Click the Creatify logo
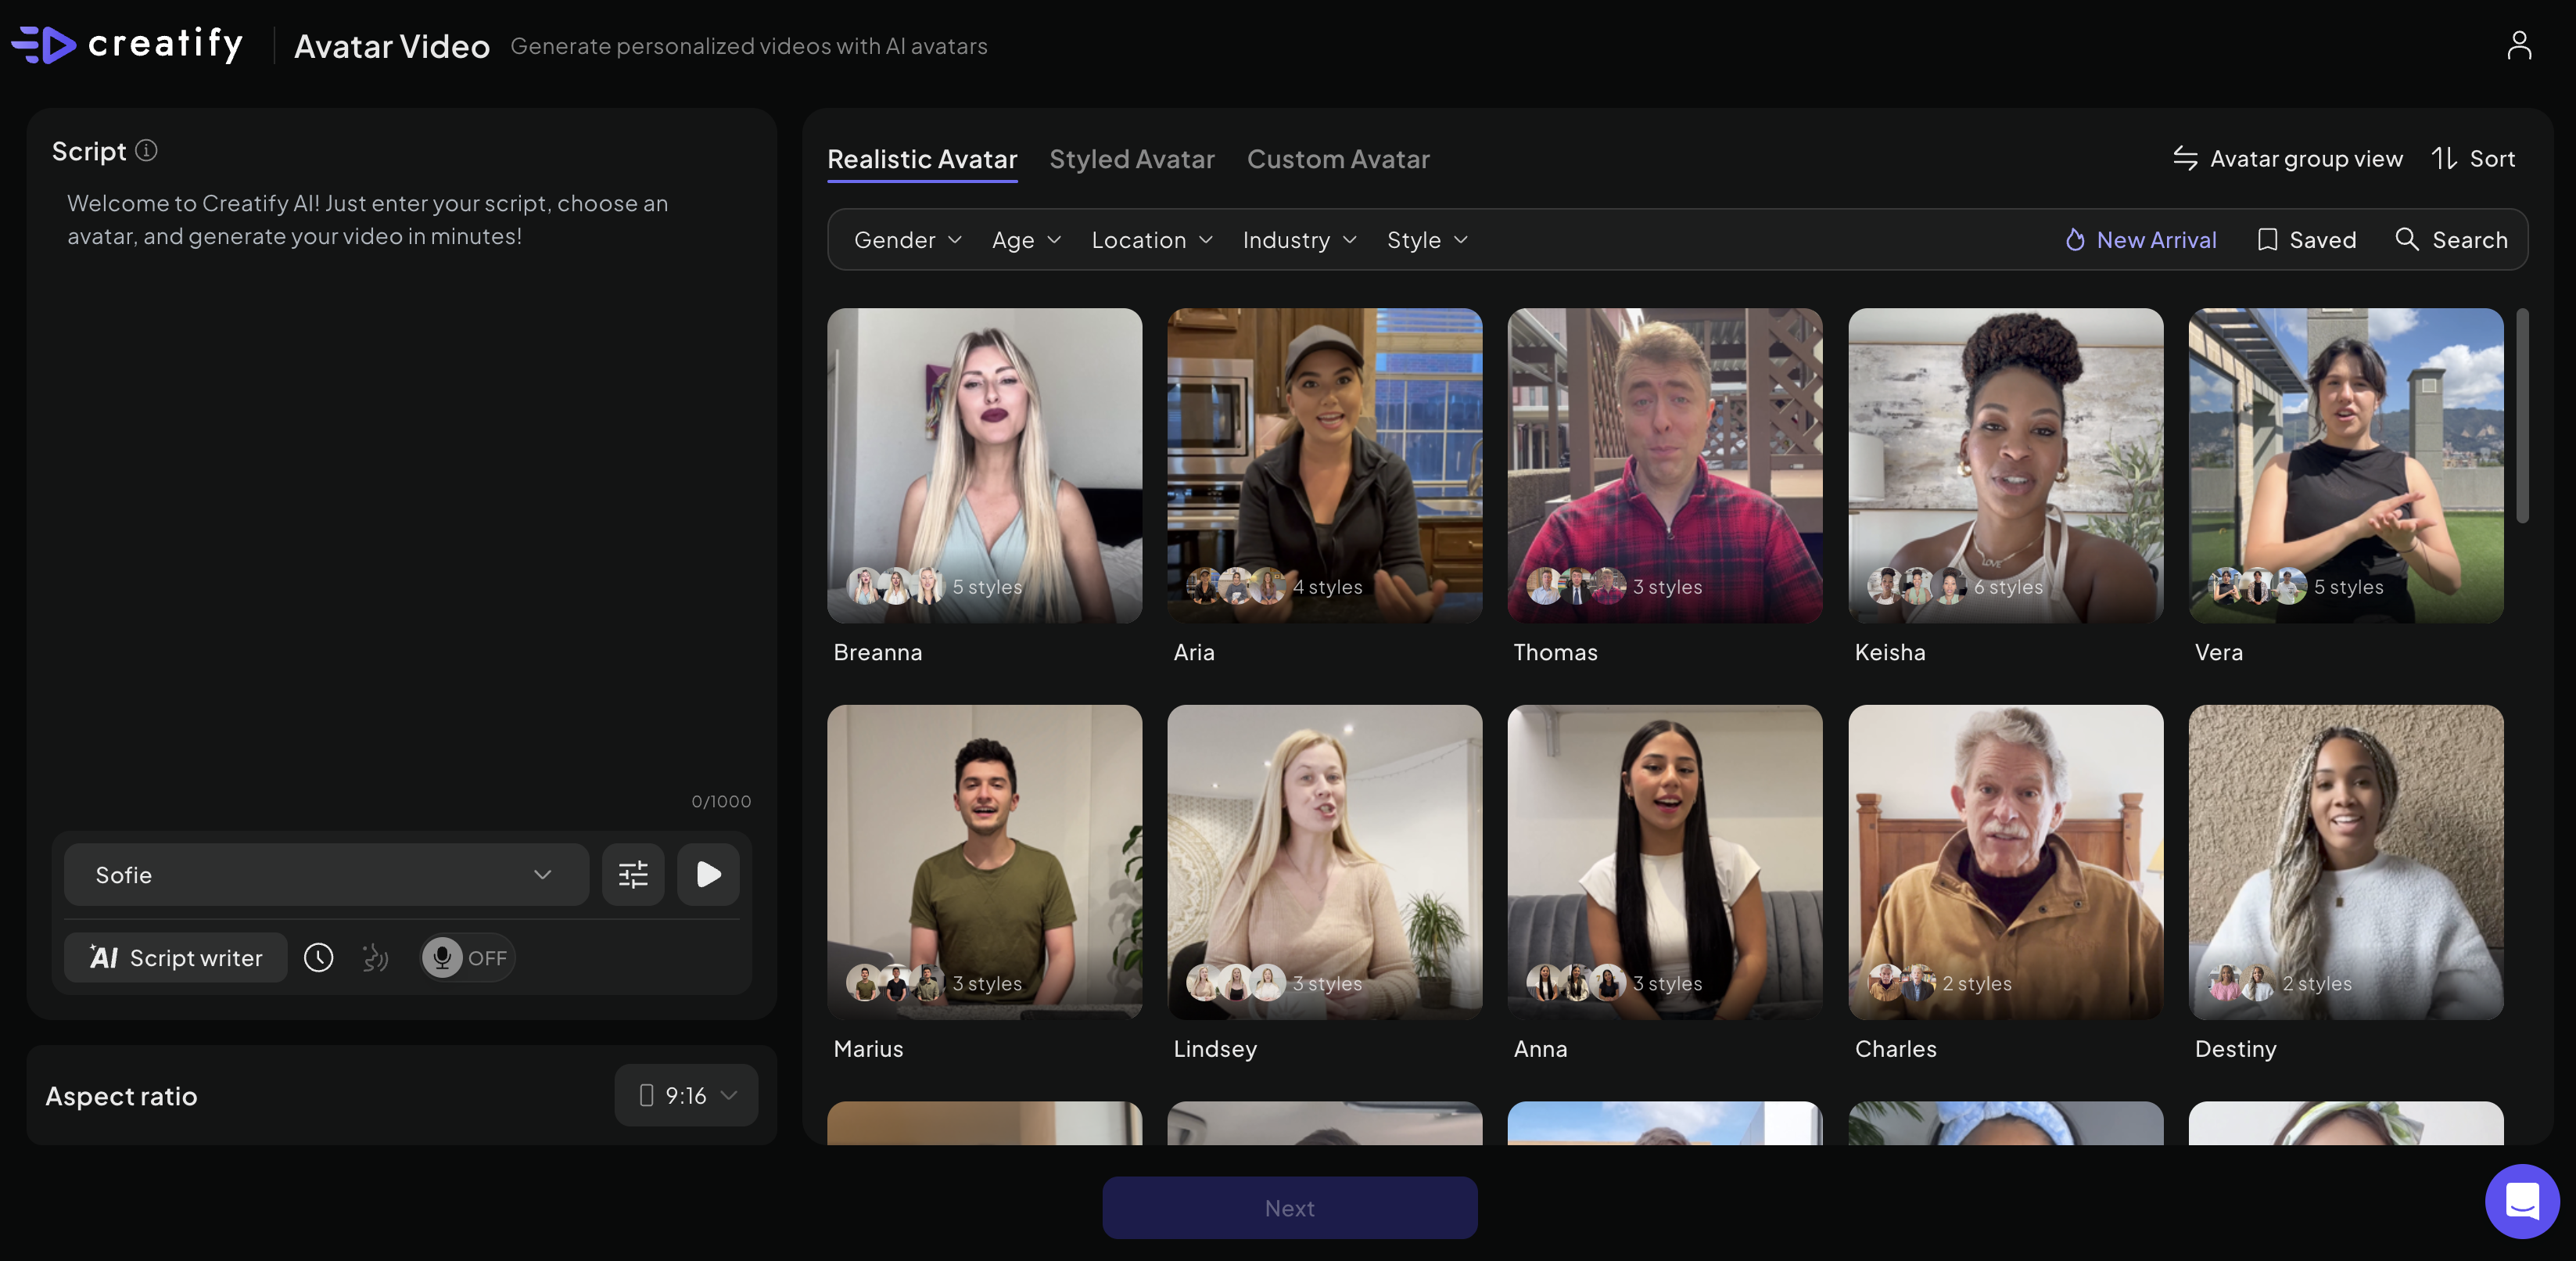Image resolution: width=2576 pixels, height=1261 pixels. pyautogui.click(x=128, y=45)
